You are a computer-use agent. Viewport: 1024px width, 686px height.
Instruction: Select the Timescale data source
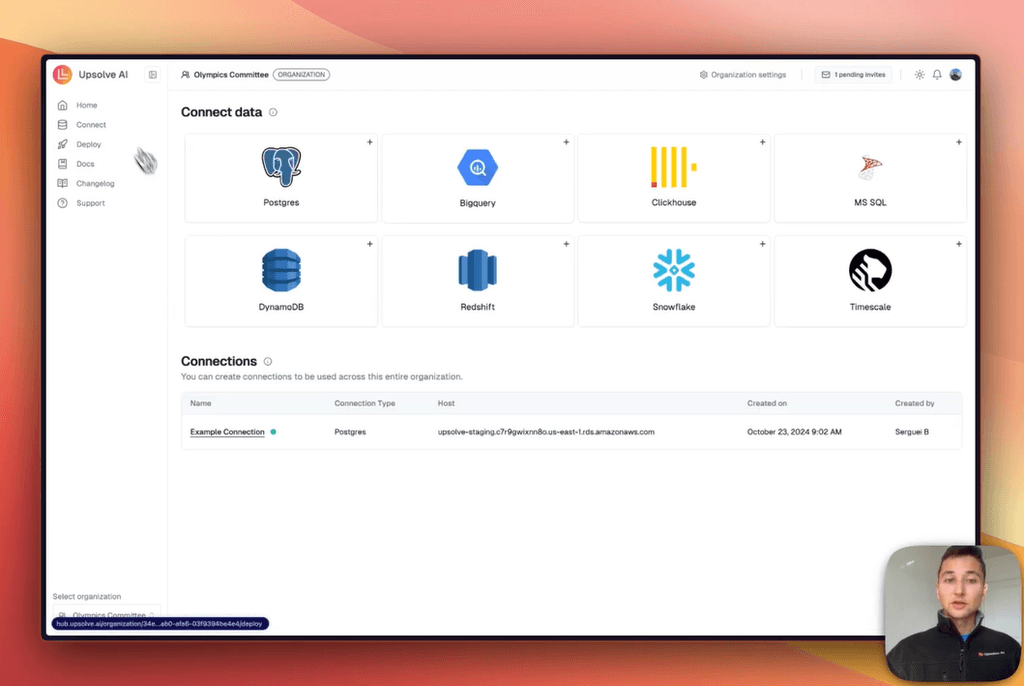[x=869, y=280]
